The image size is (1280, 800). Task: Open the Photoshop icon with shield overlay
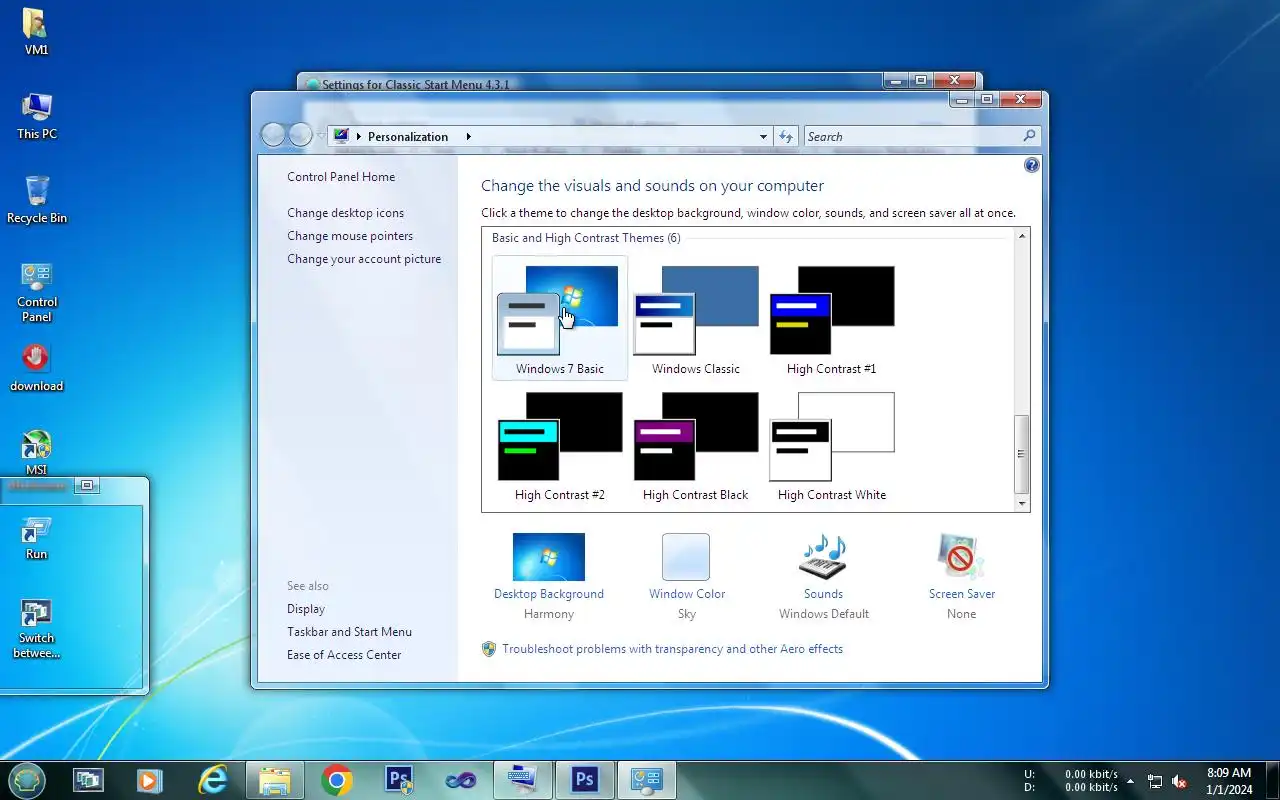(399, 780)
